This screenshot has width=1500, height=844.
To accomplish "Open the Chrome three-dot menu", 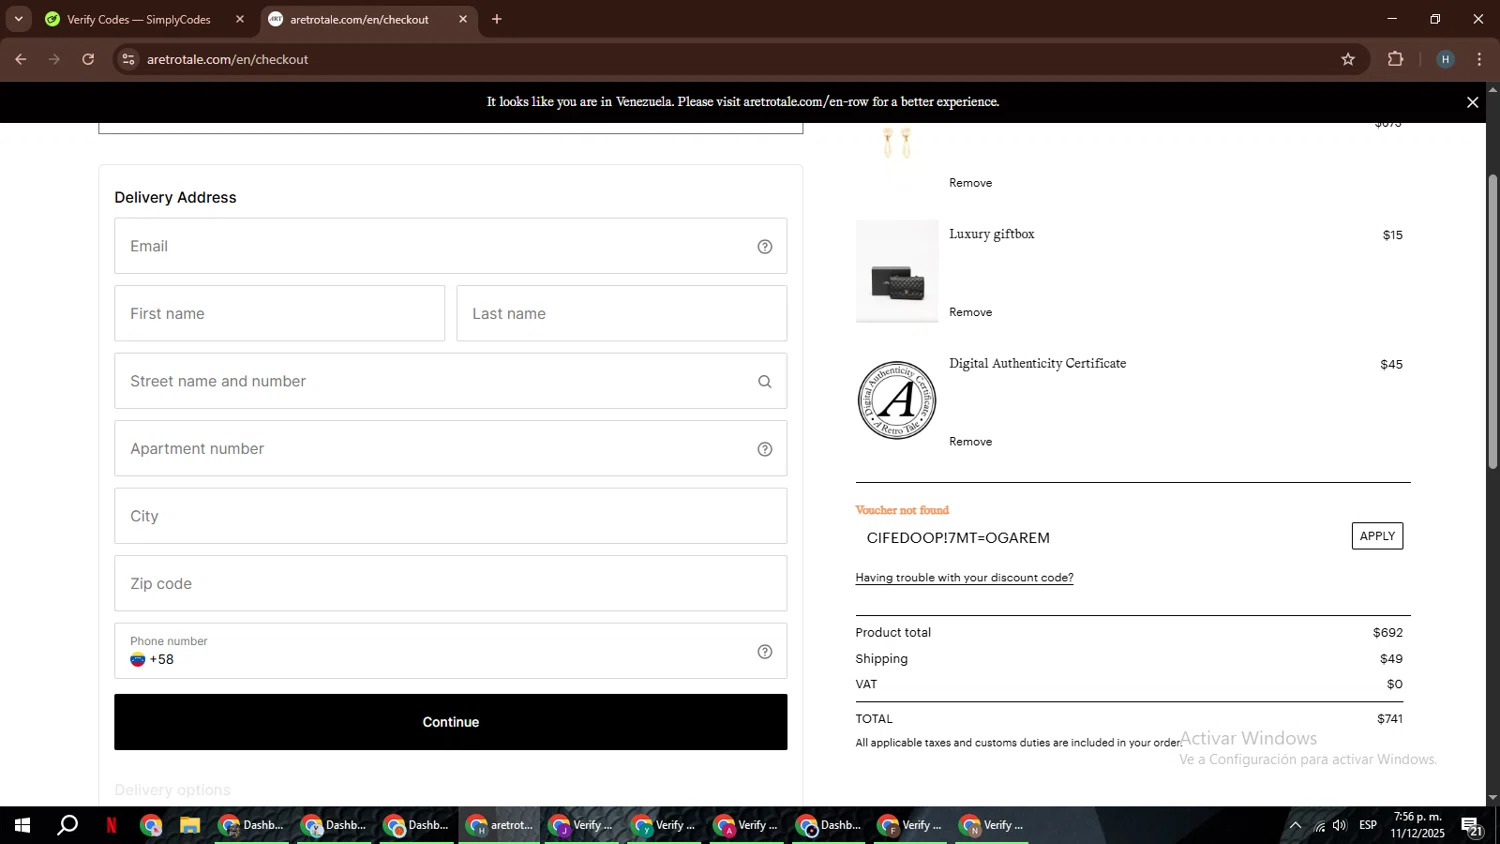I will [x=1479, y=59].
